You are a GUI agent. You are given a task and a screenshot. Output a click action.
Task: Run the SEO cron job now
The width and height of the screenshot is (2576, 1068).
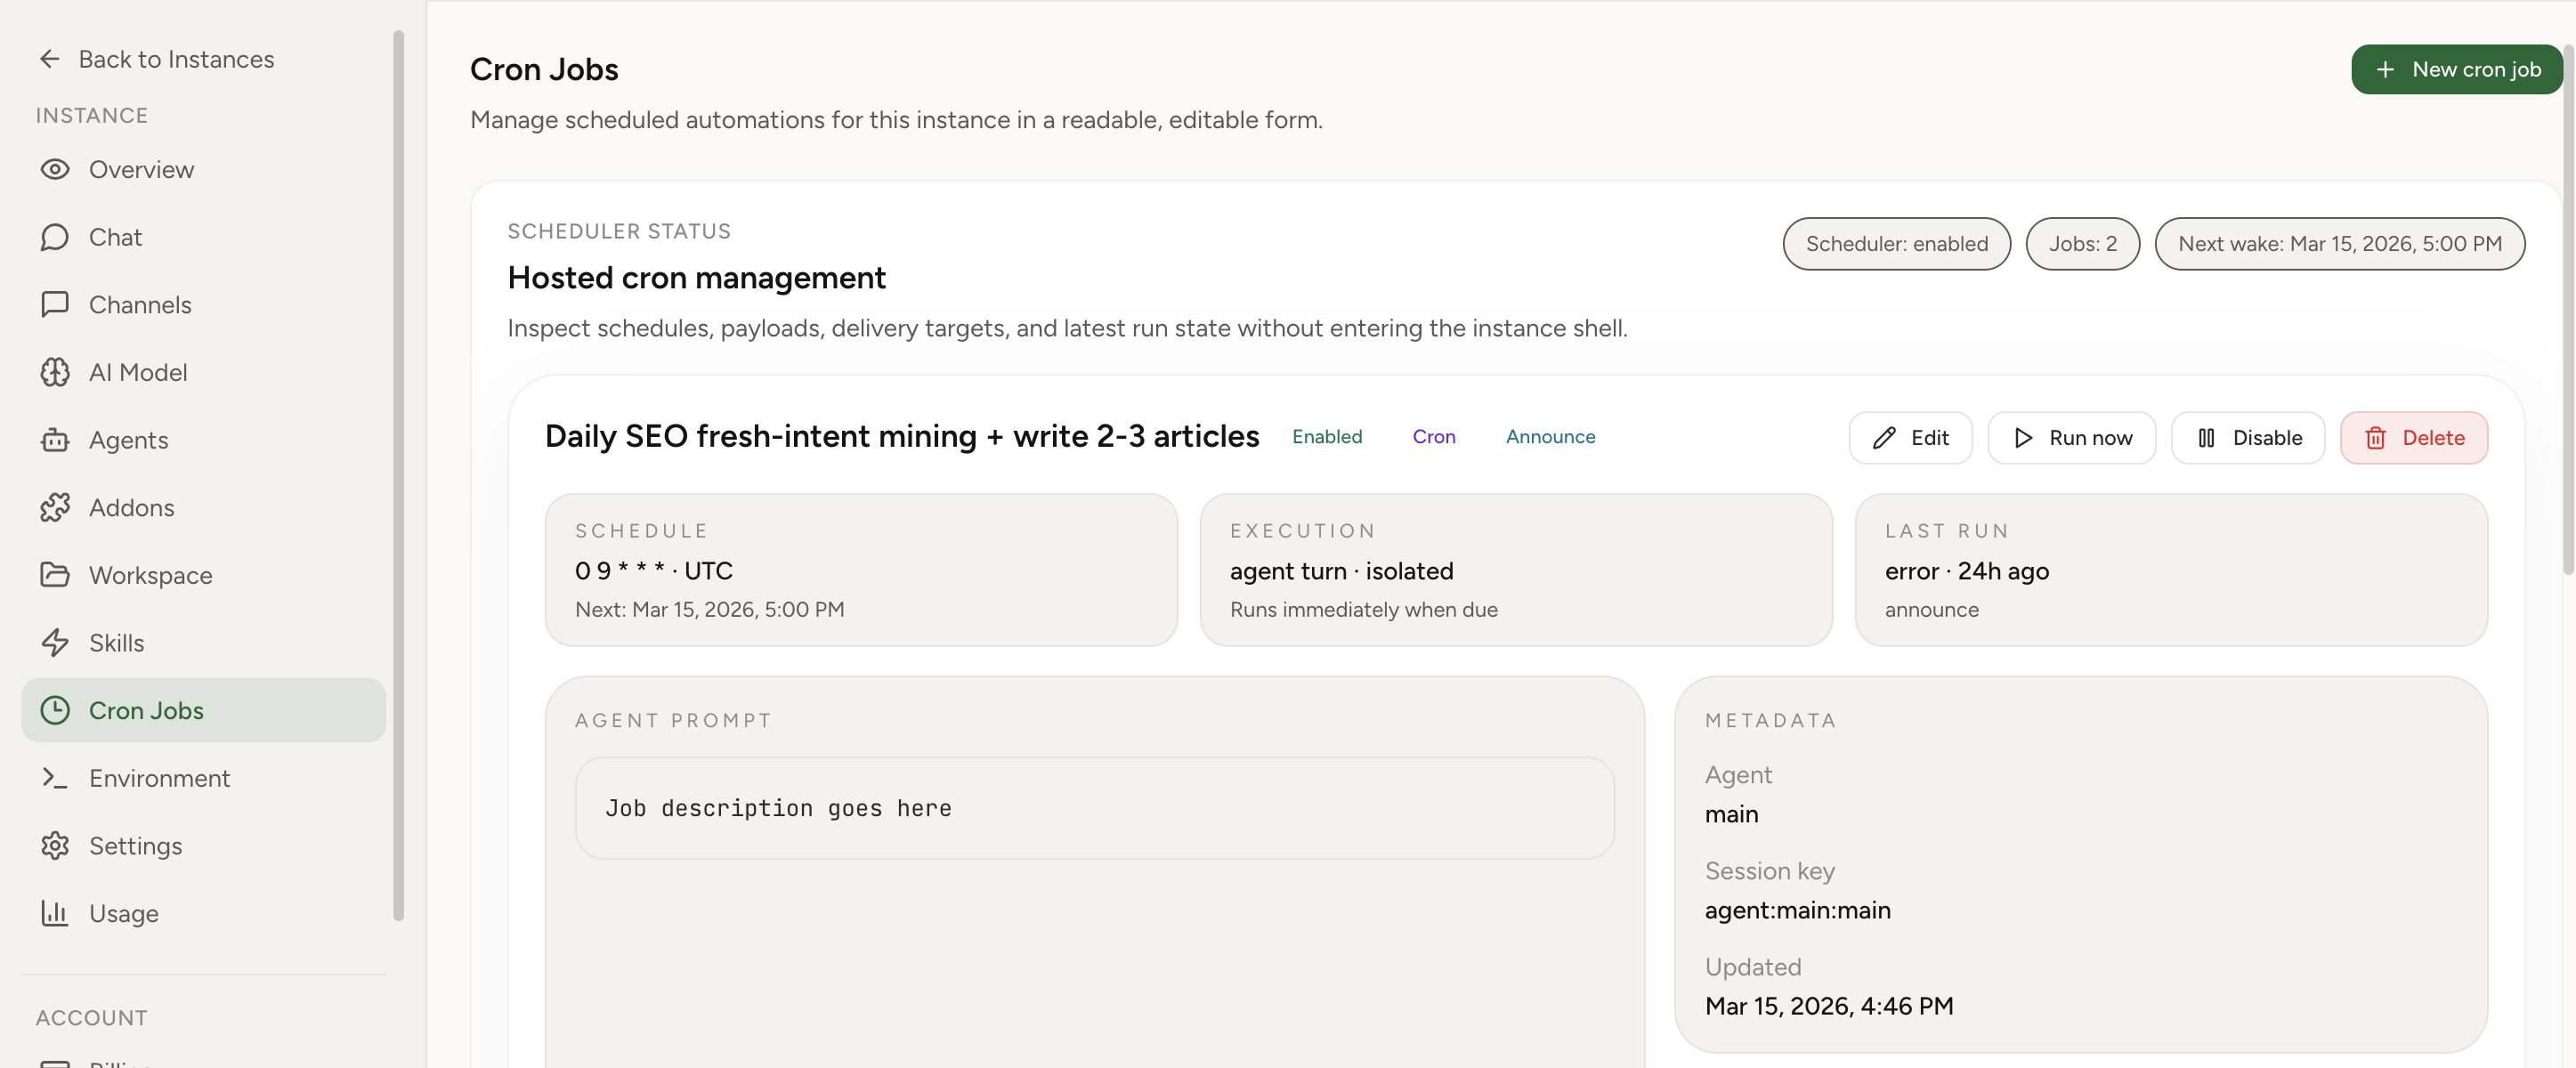pos(2071,437)
